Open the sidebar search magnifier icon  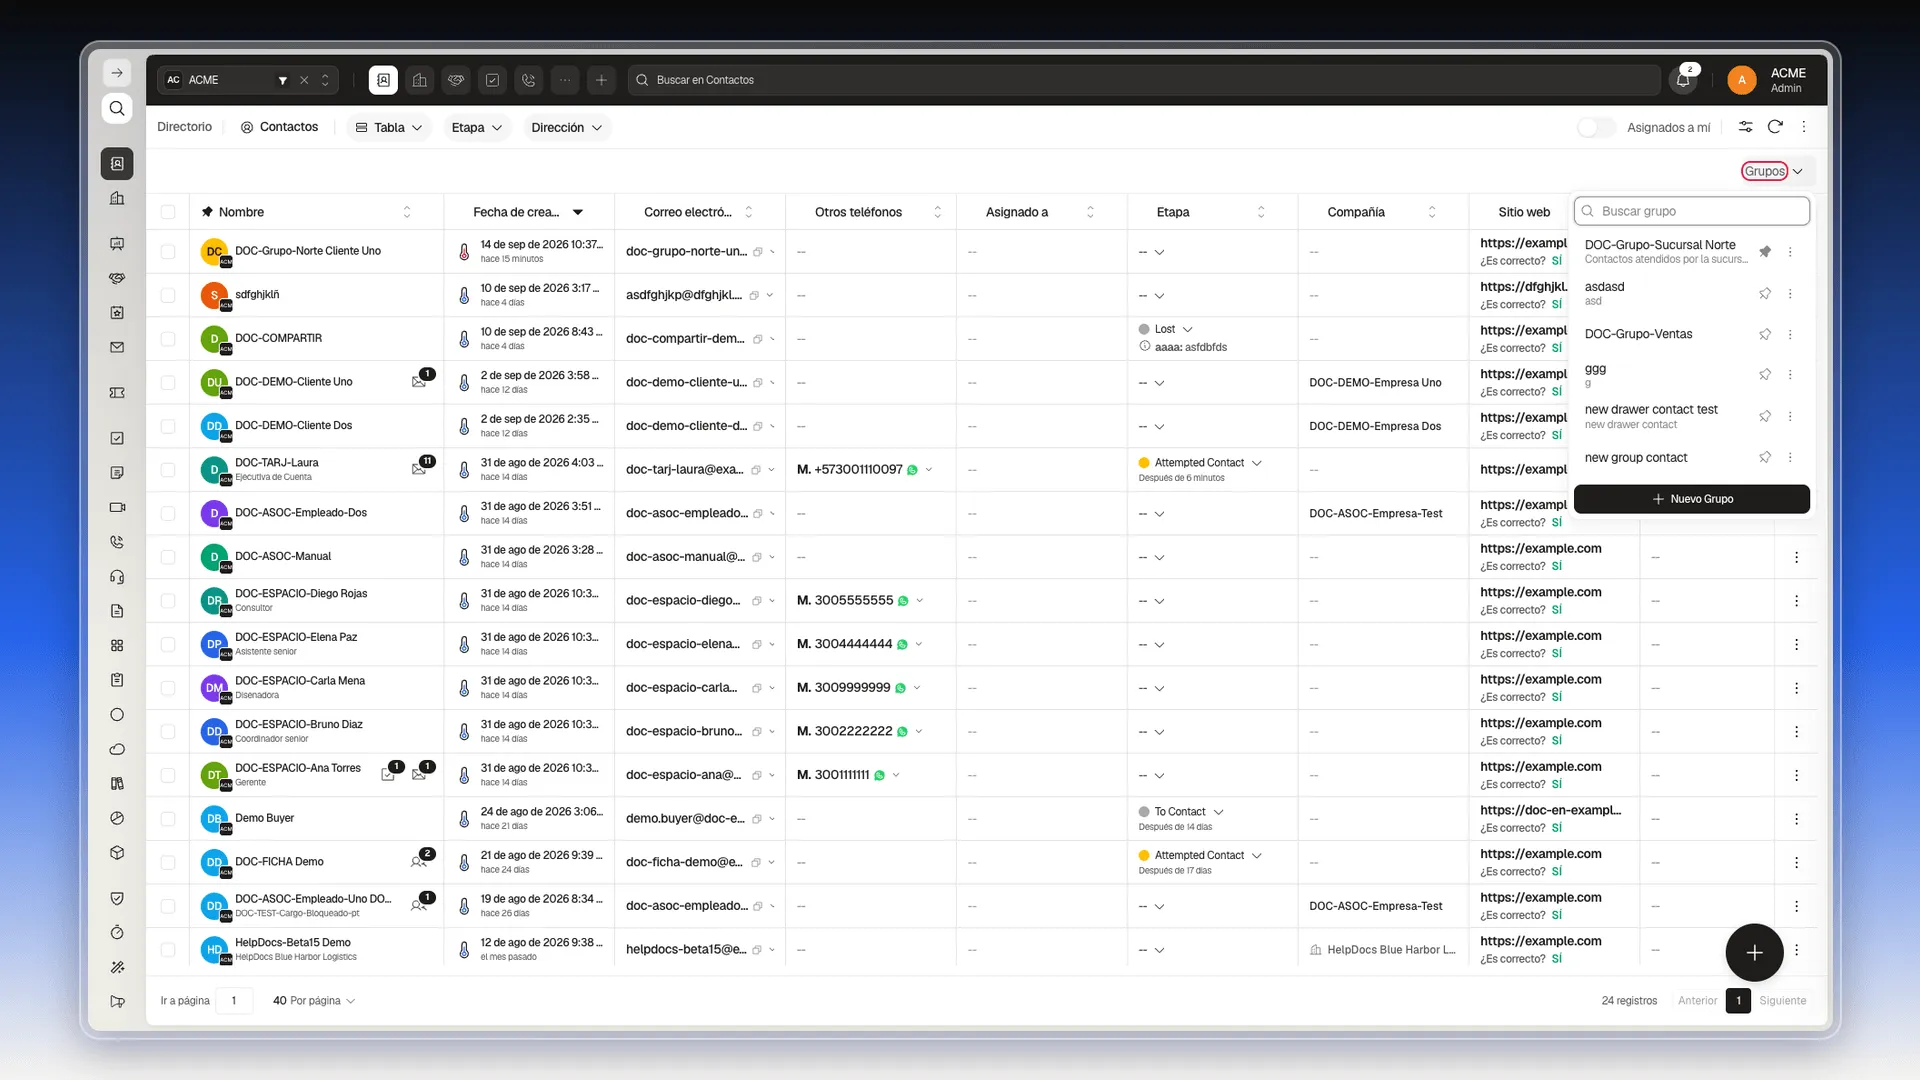pos(117,108)
